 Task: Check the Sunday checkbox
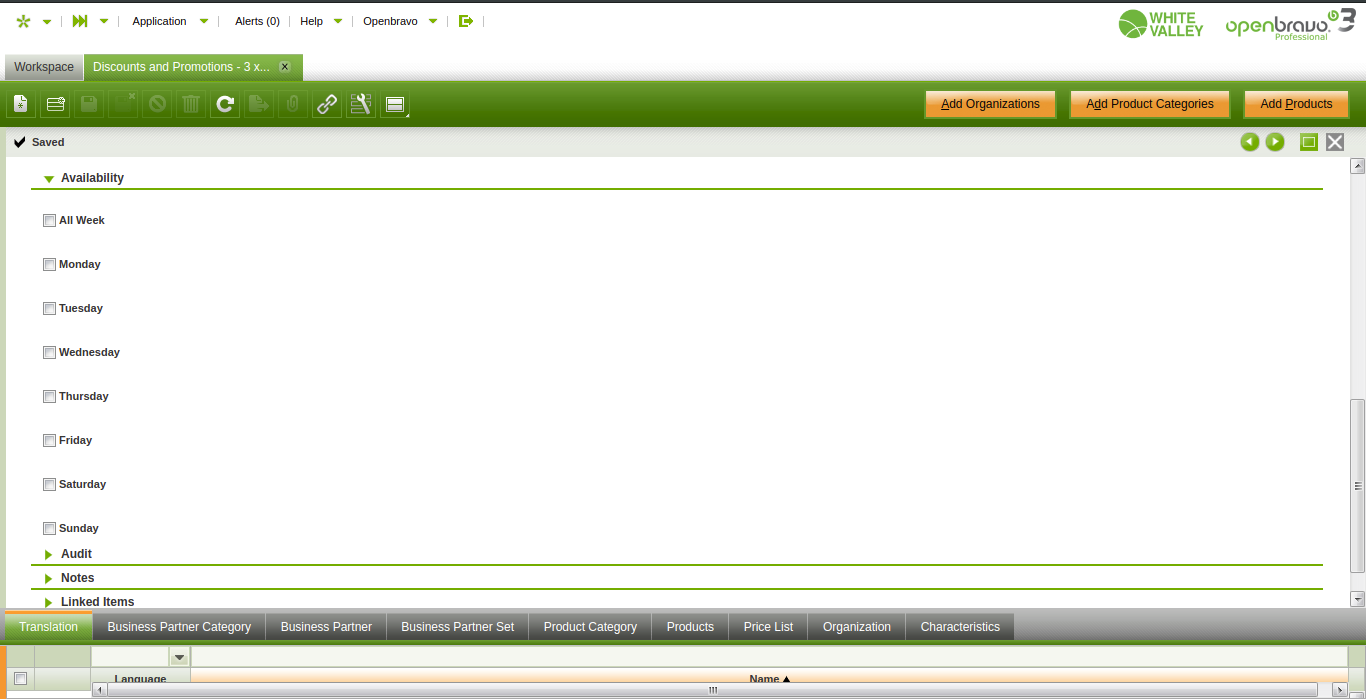[49, 529]
